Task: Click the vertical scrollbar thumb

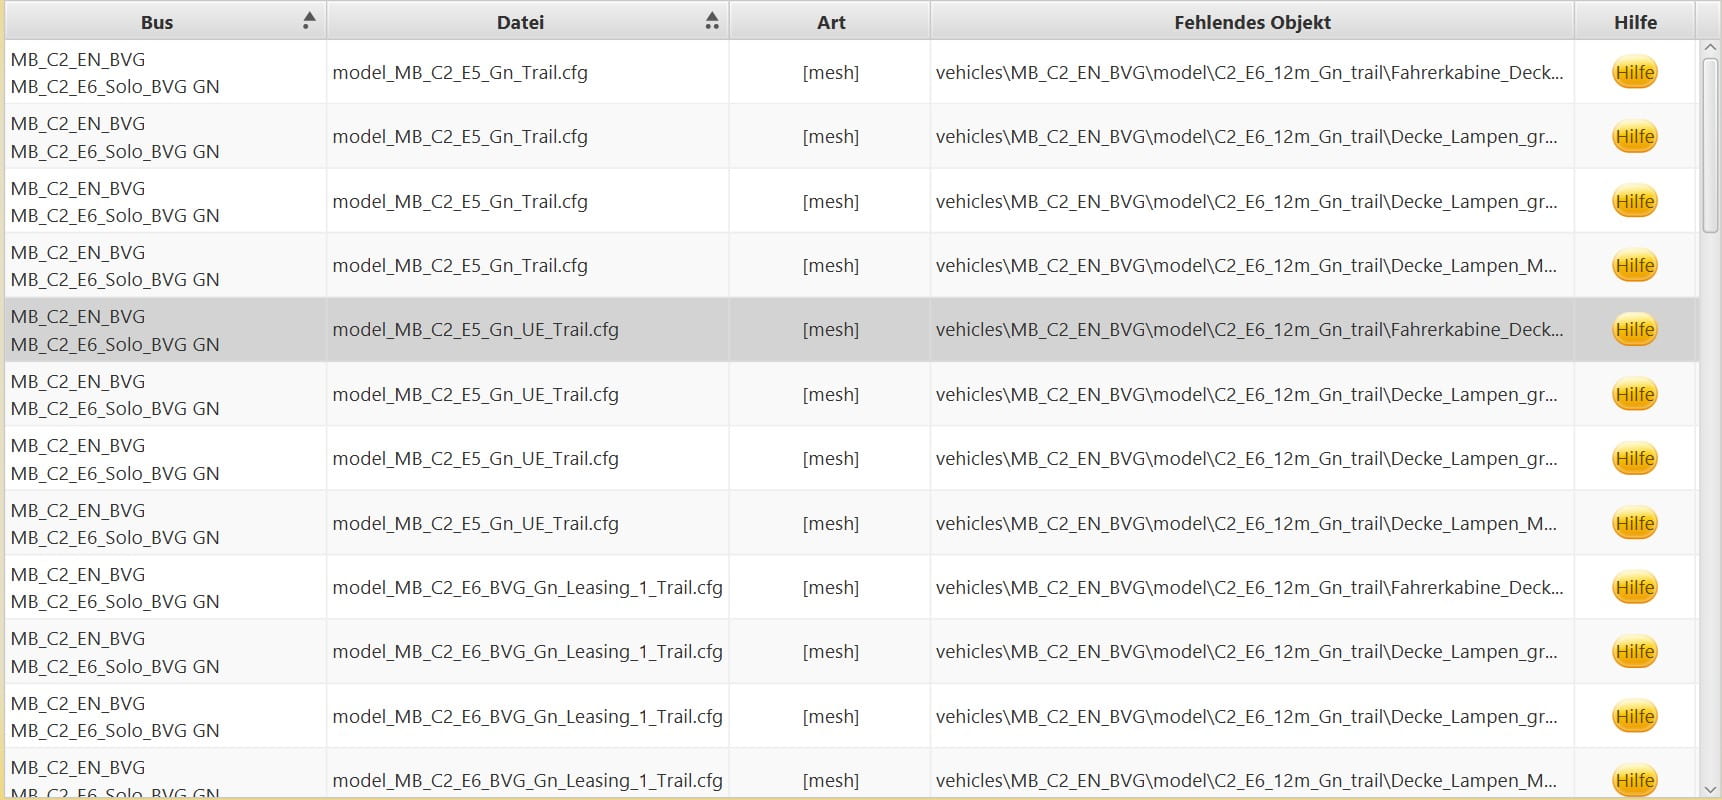Action: [1709, 145]
